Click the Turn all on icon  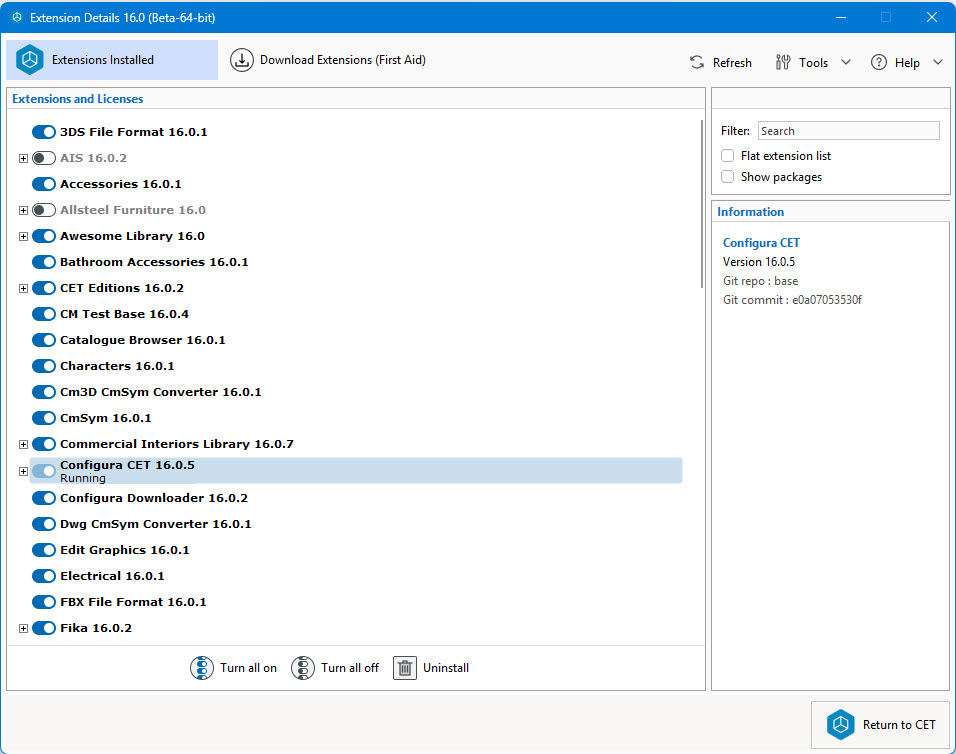pyautogui.click(x=201, y=668)
